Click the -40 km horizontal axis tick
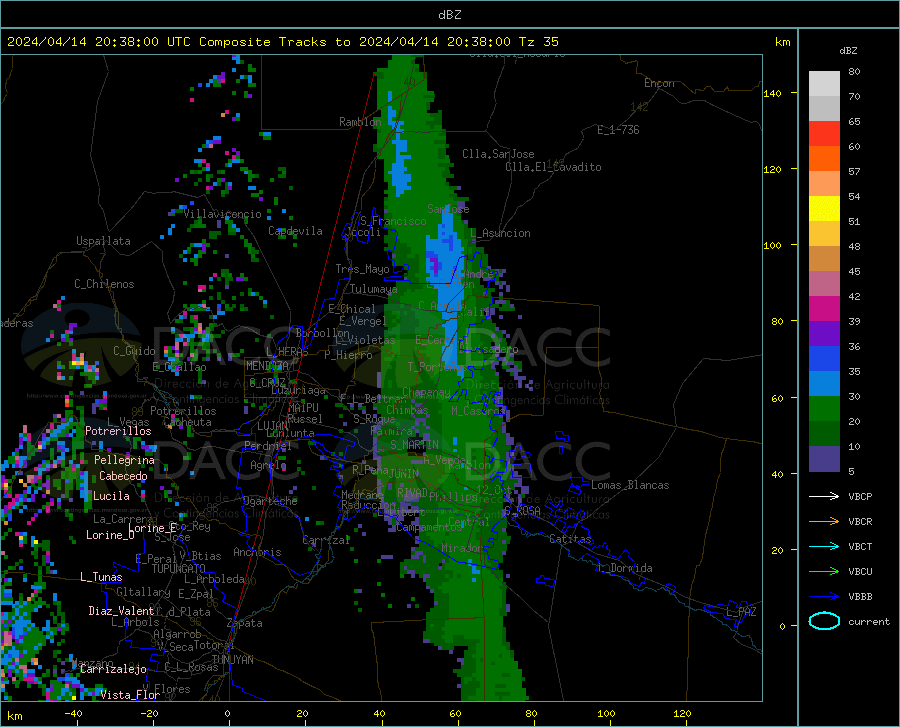900x727 pixels. coord(73,714)
